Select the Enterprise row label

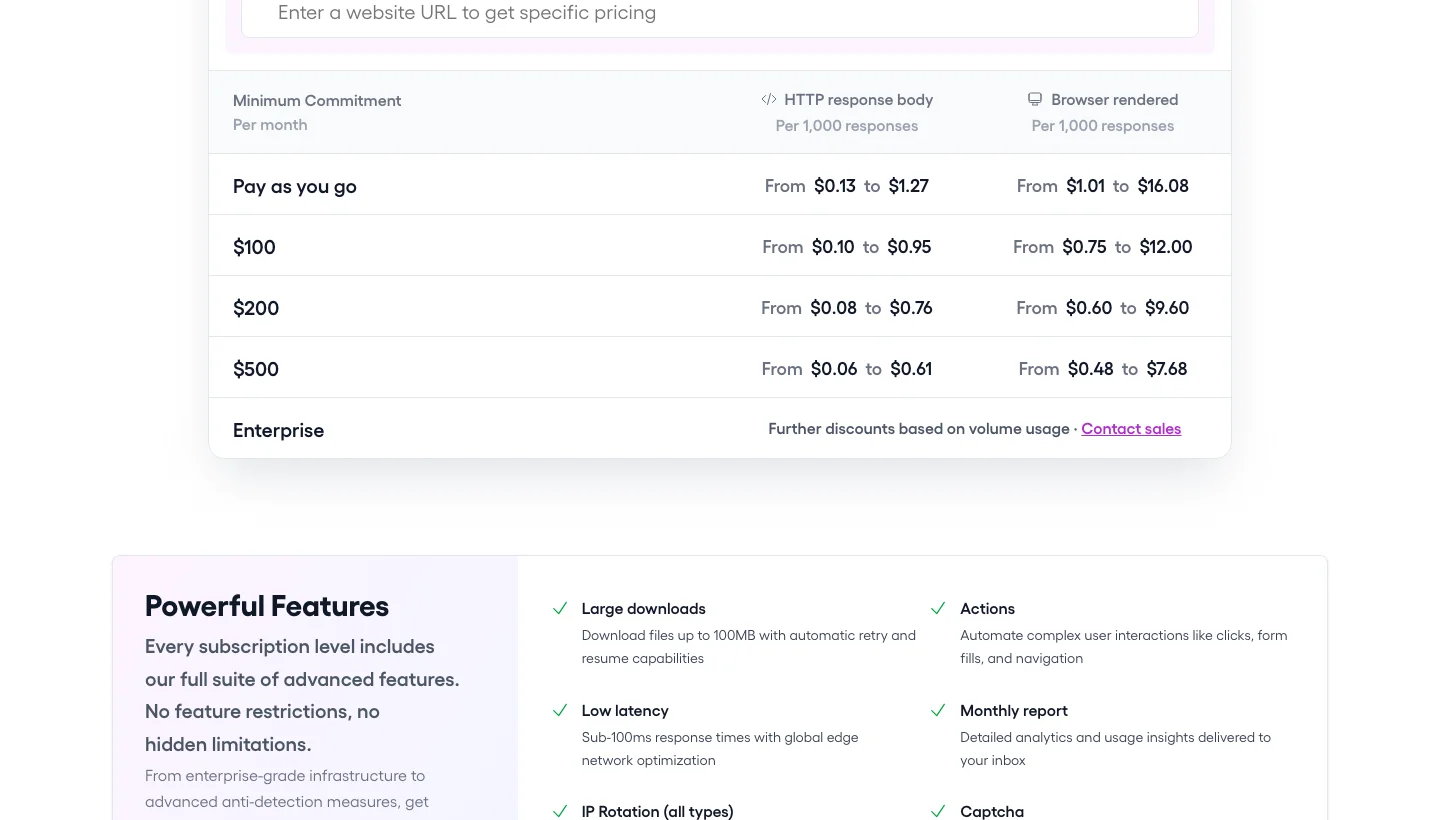[279, 430]
